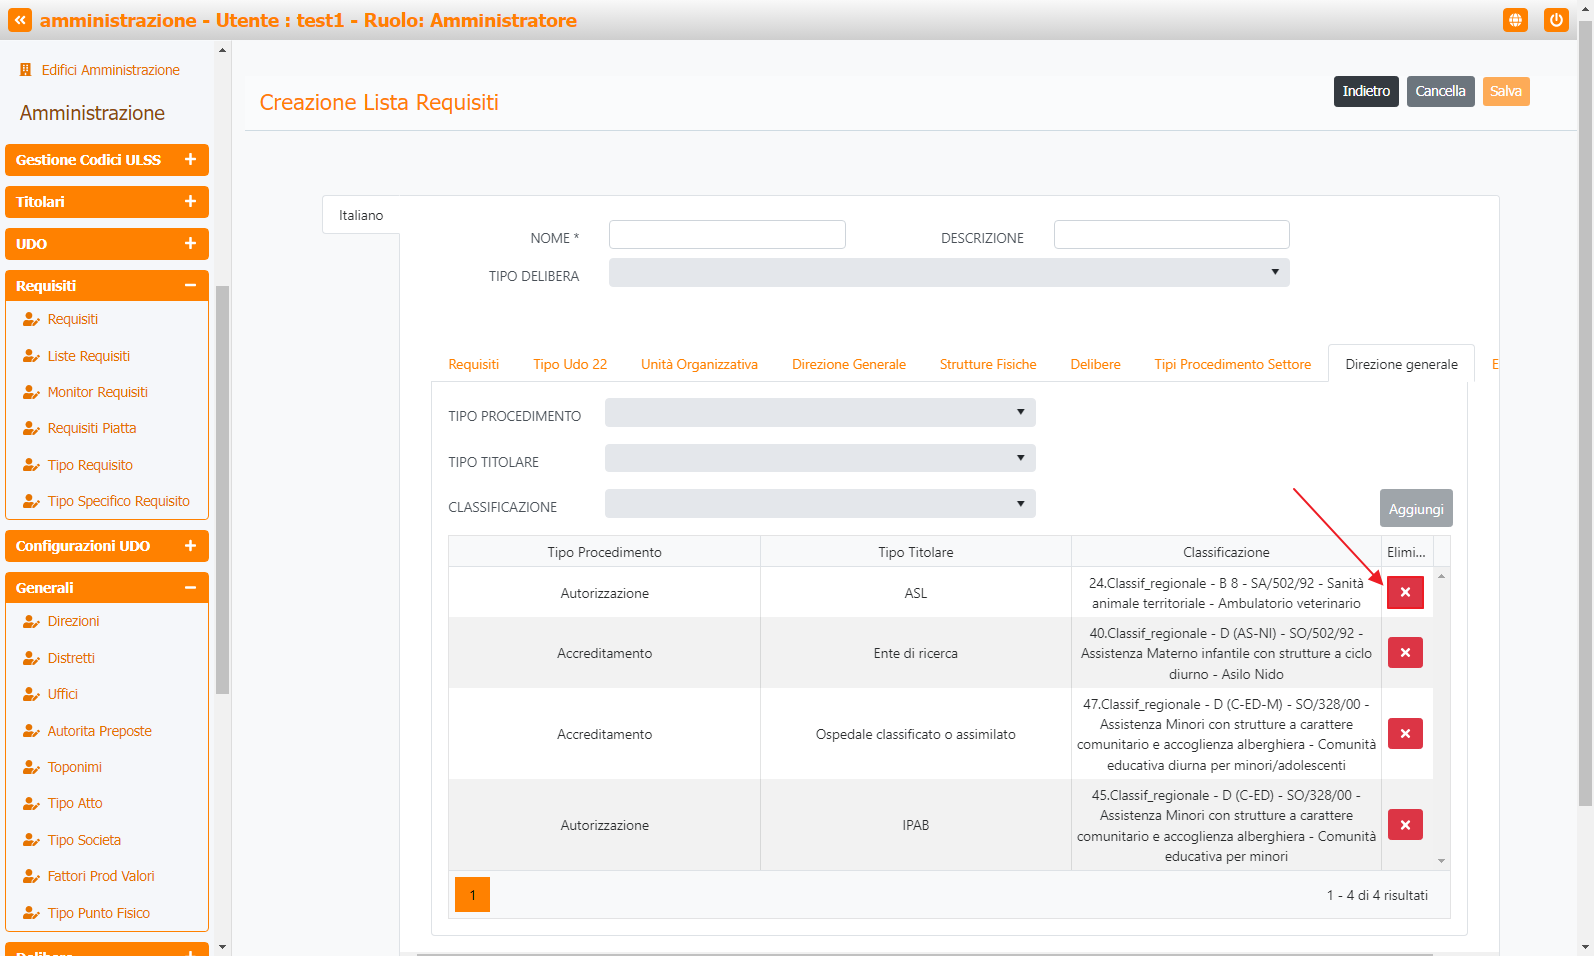Click the Indietro button
1594x956 pixels.
click(1366, 91)
